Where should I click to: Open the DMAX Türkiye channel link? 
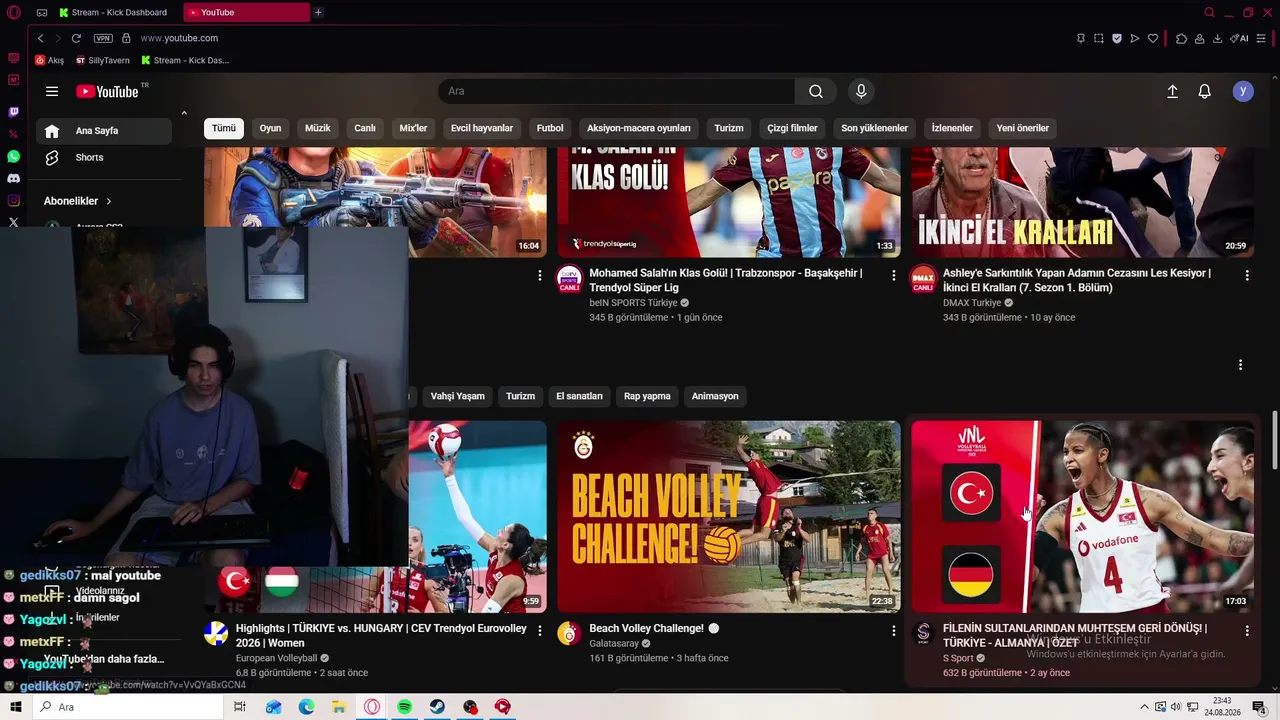point(972,303)
